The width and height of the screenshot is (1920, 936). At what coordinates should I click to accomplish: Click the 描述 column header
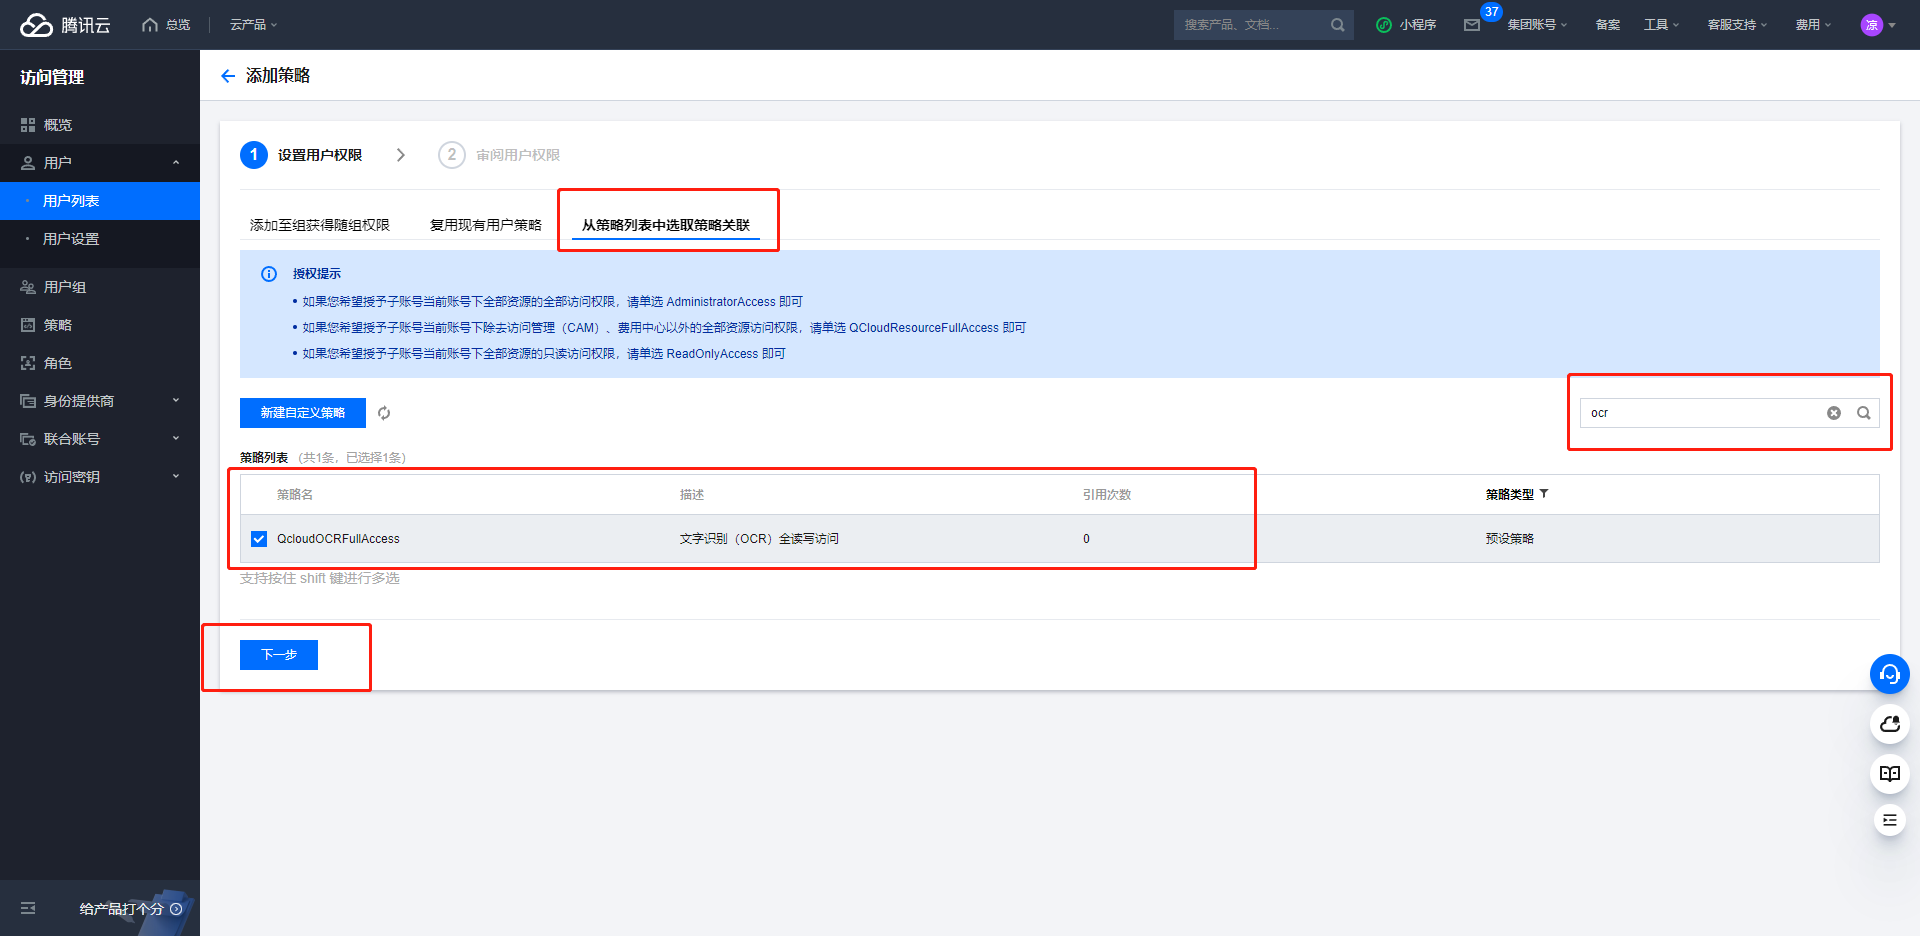tap(692, 495)
